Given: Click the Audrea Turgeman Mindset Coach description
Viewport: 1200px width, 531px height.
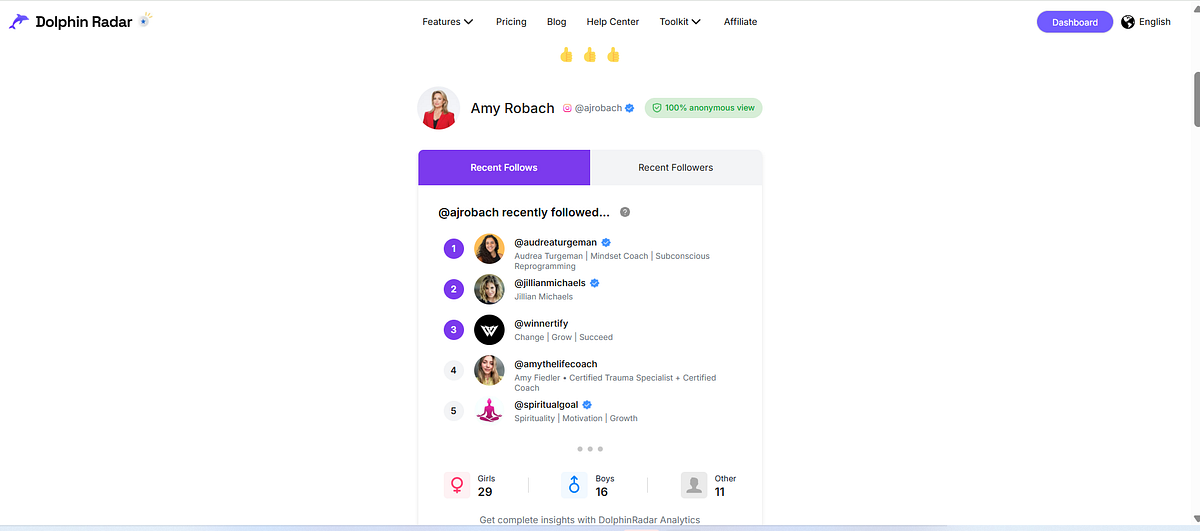Looking at the screenshot, I should (612, 261).
